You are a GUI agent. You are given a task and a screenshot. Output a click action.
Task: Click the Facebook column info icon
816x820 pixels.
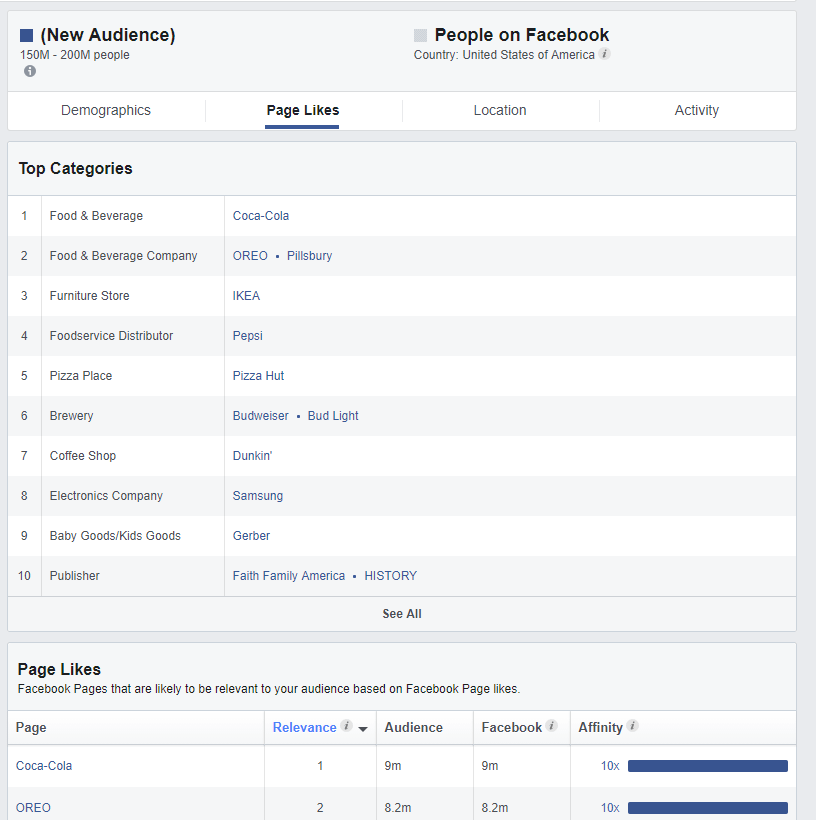[x=551, y=725]
